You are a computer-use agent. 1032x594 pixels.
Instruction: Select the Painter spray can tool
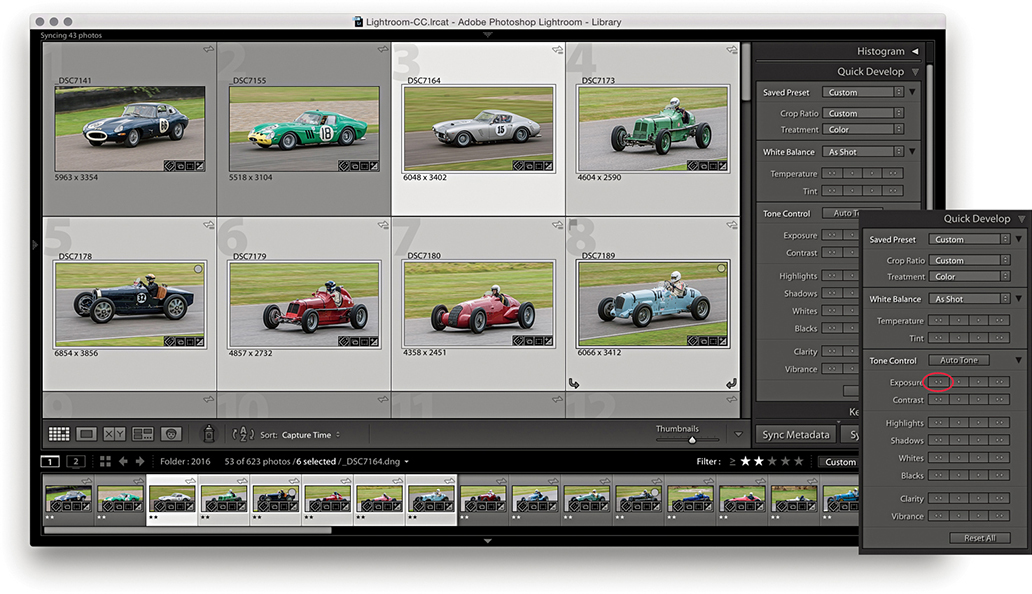209,434
